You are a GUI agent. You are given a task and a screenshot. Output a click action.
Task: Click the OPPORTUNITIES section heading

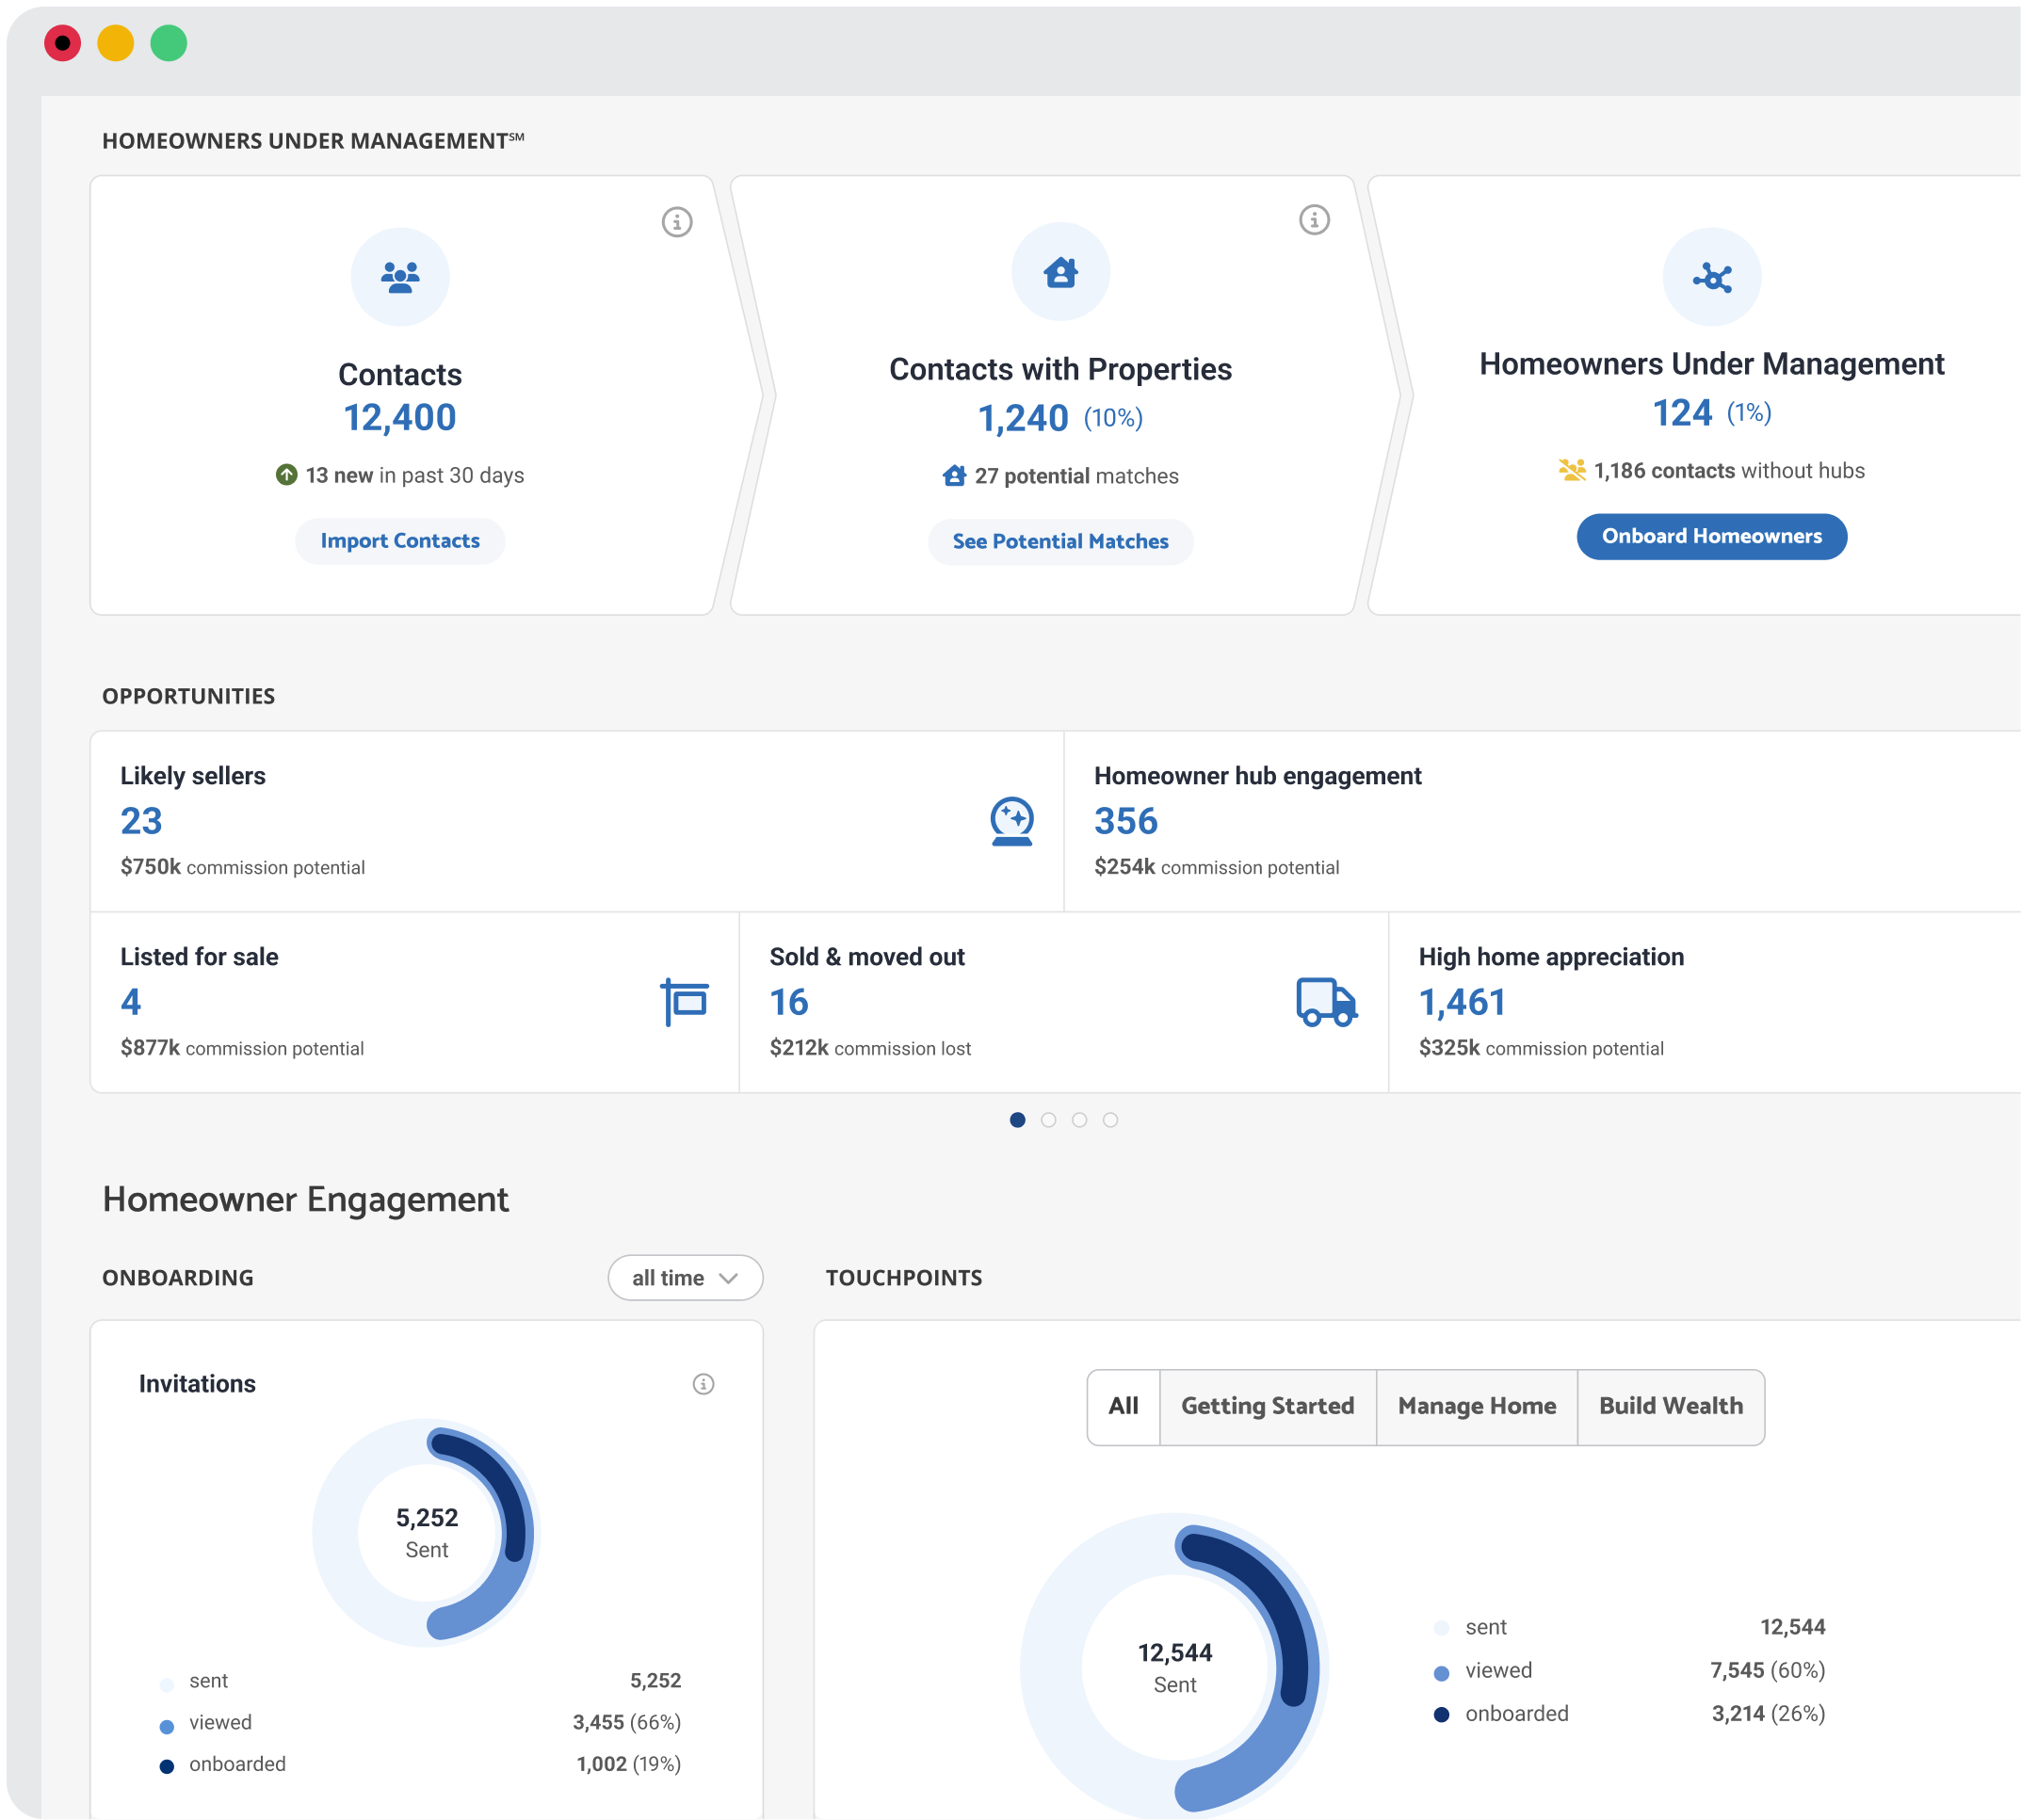coord(188,696)
